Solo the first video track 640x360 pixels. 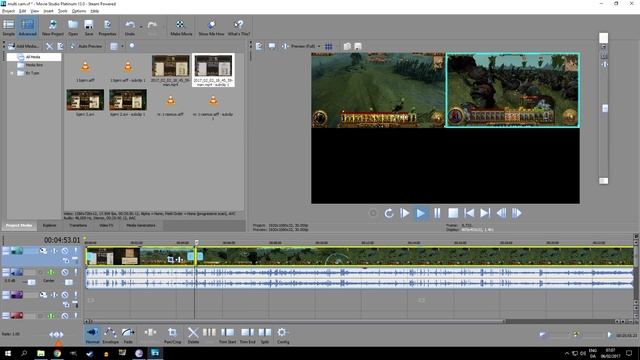pyautogui.click(x=76, y=251)
